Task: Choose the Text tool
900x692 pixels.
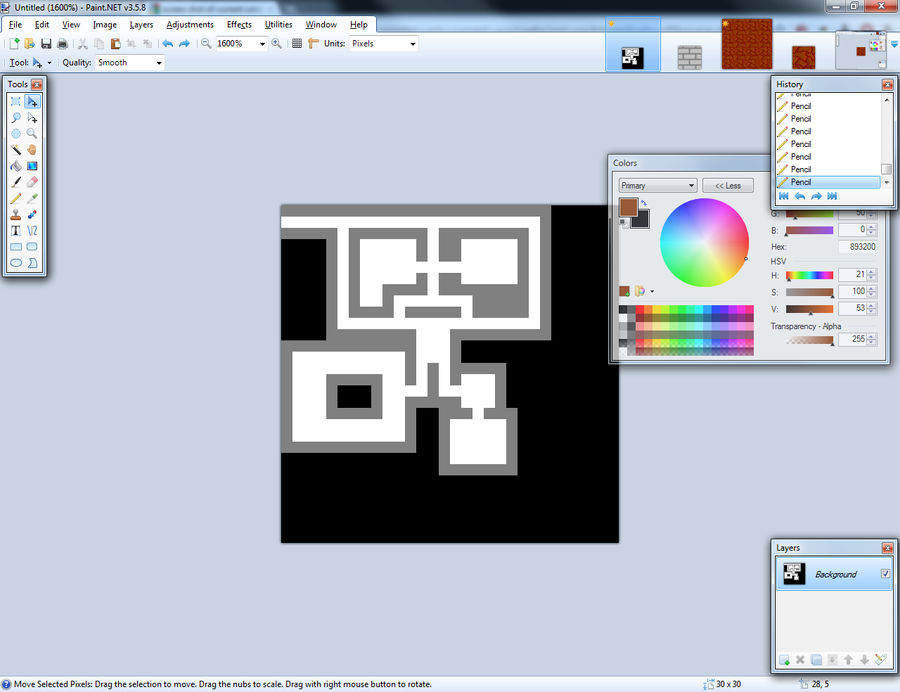Action: point(15,229)
